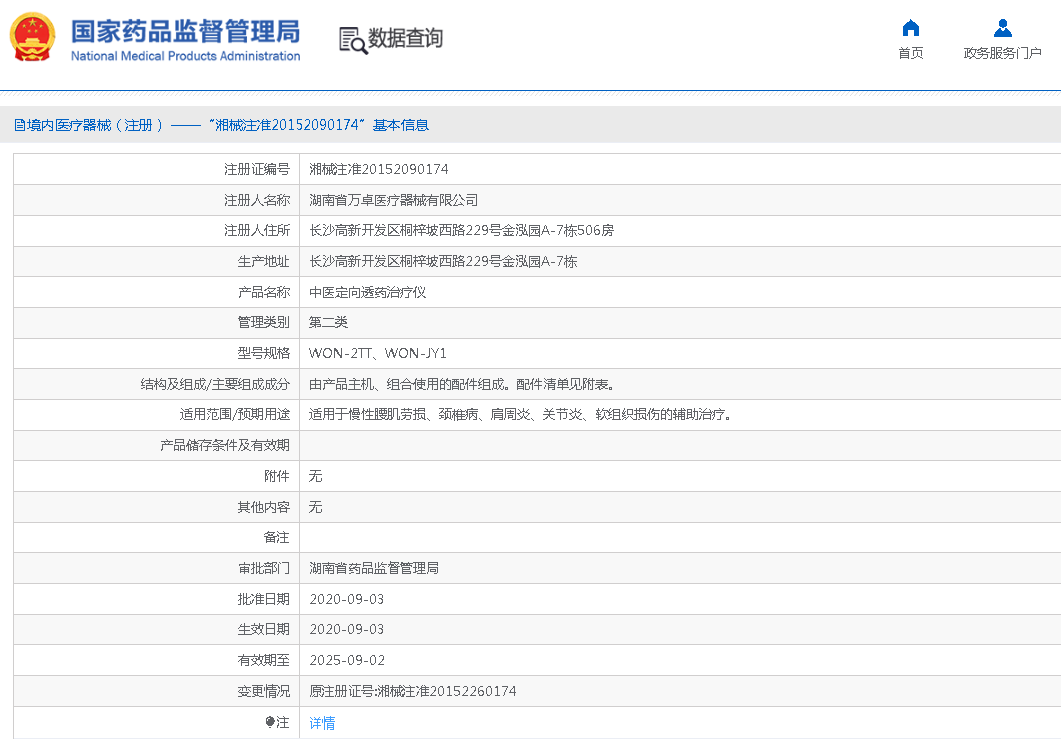Click product name 中医定向透药治疗仪
This screenshot has width=1061, height=739.
[x=368, y=292]
